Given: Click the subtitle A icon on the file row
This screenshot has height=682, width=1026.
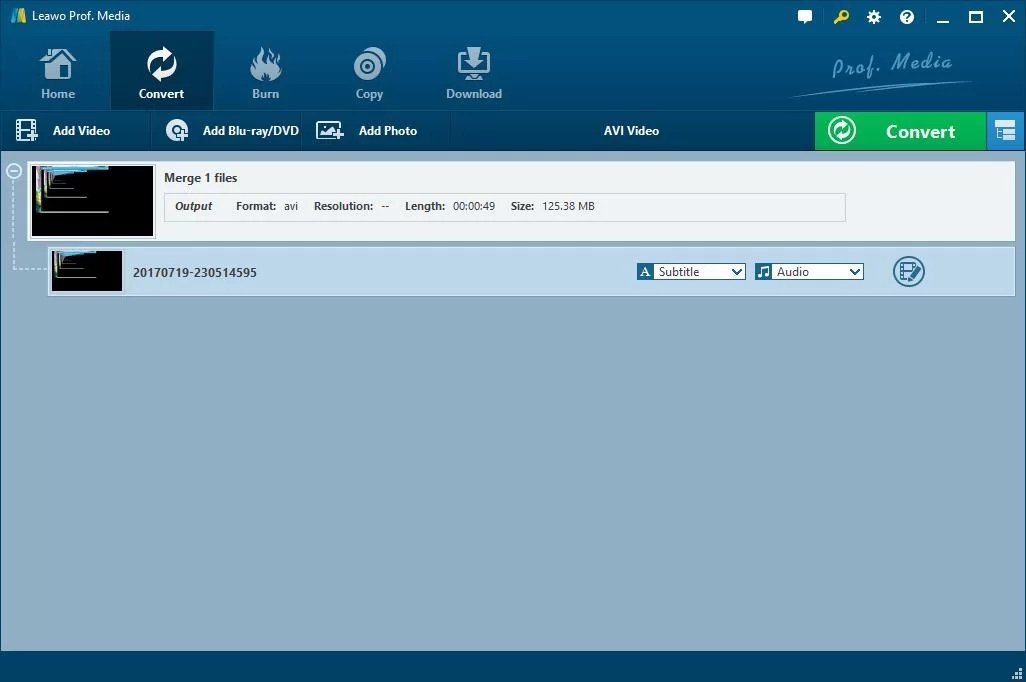Looking at the screenshot, I should click(x=645, y=271).
